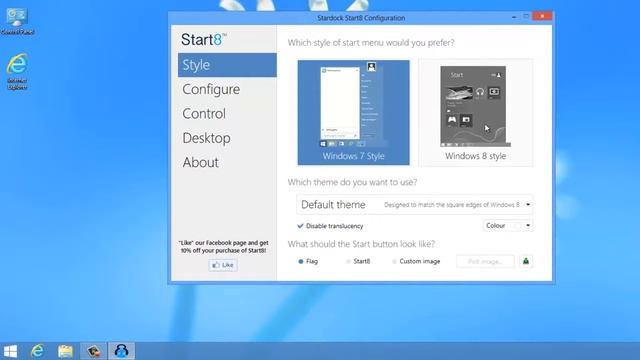Click the Facebook discount promotional text

223,247
